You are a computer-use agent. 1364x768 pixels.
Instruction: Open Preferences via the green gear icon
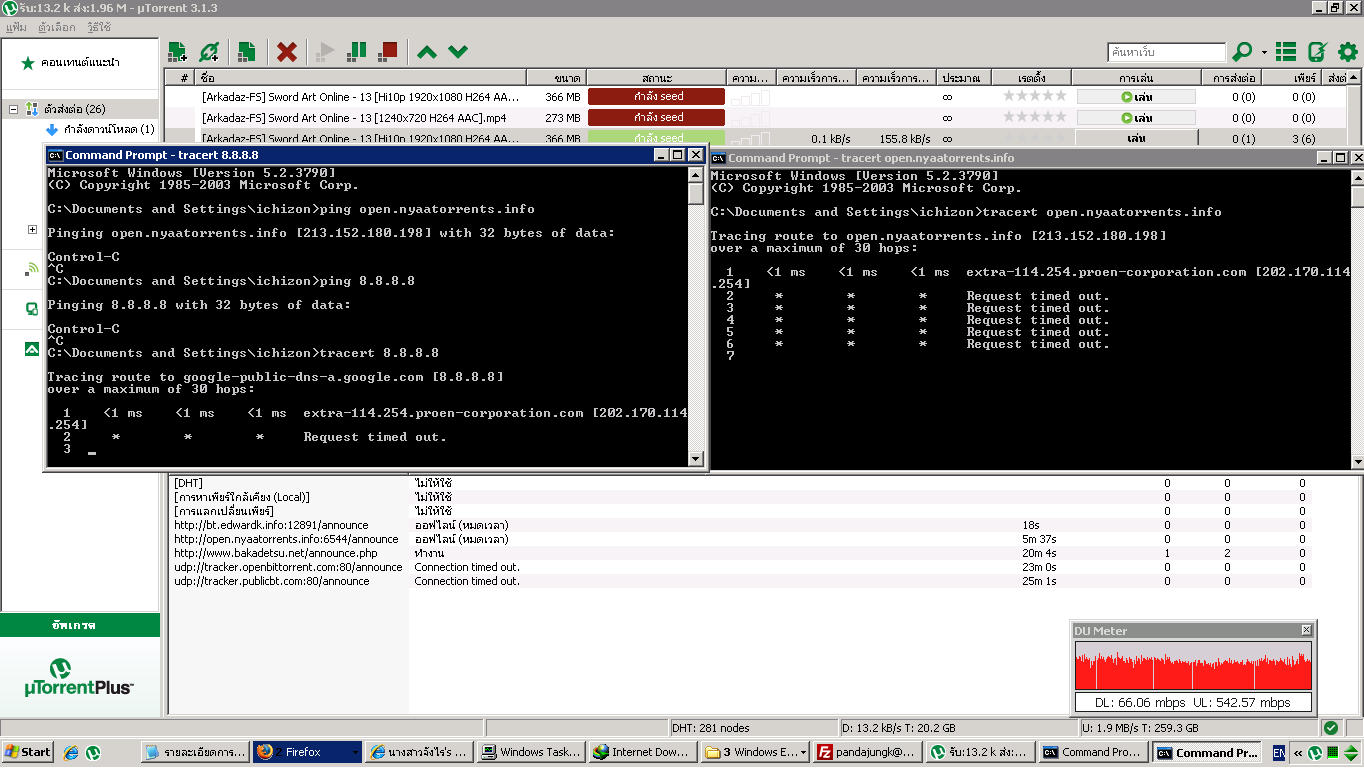pos(1348,51)
